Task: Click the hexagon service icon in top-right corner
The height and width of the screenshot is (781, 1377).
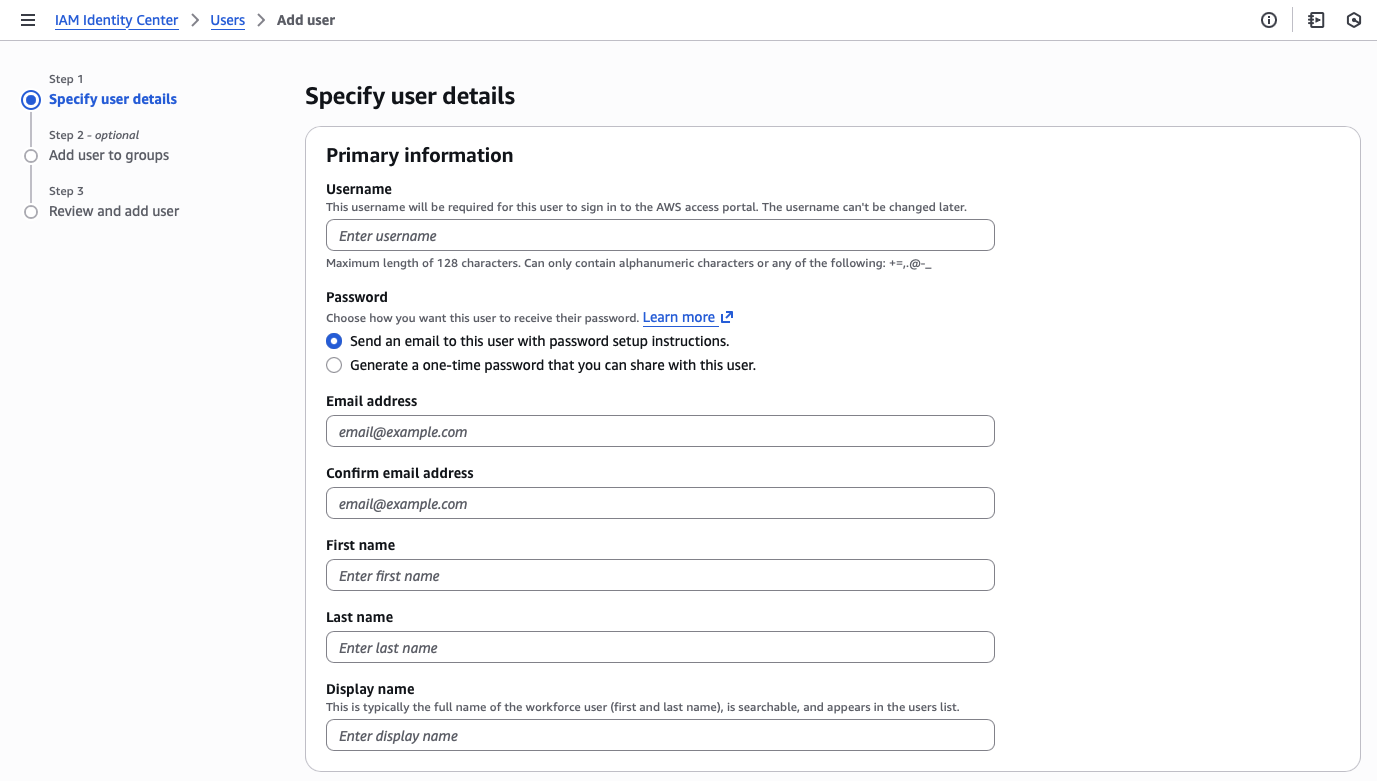Action: (x=1354, y=19)
